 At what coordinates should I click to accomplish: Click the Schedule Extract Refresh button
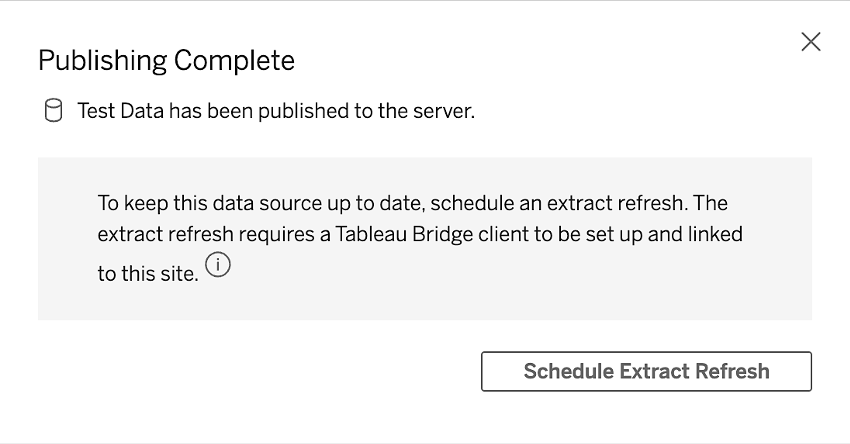pos(646,371)
